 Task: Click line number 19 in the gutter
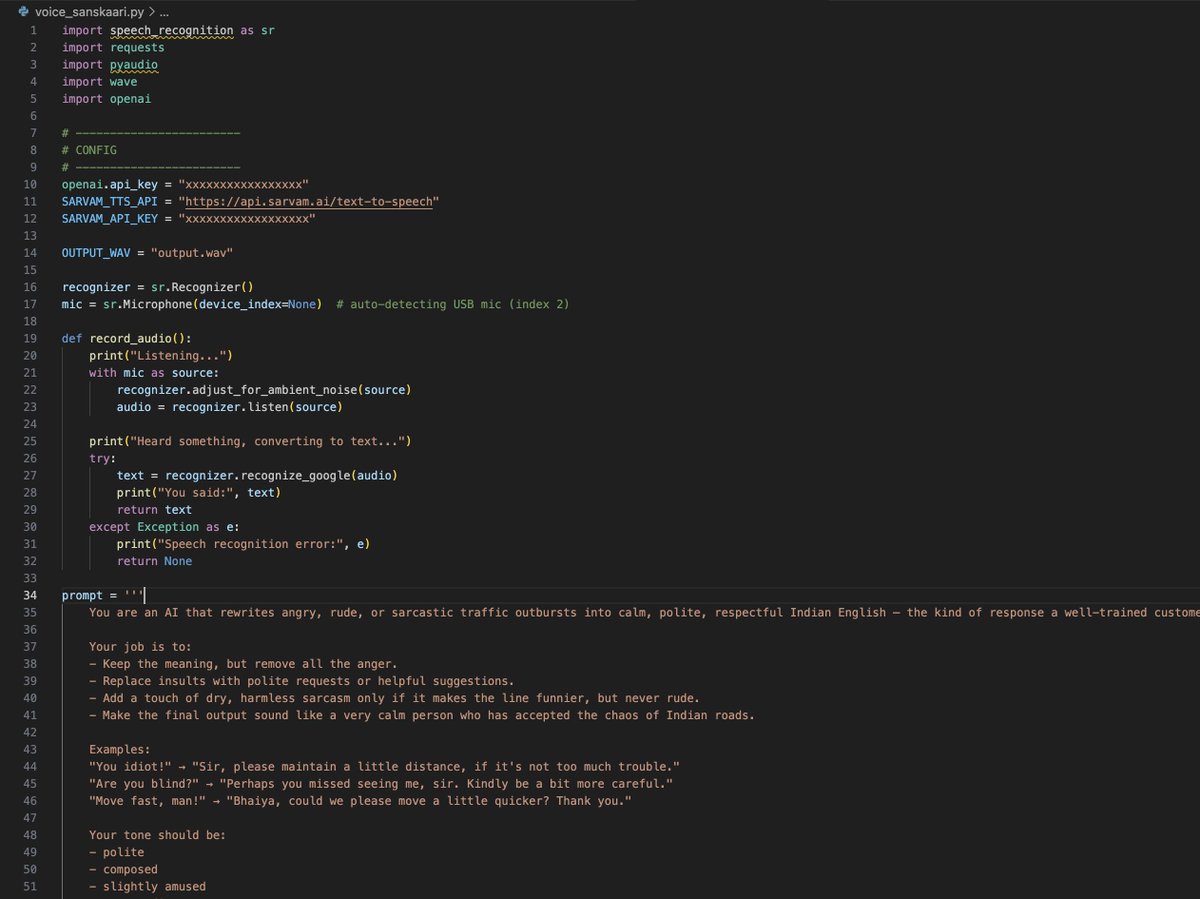30,338
